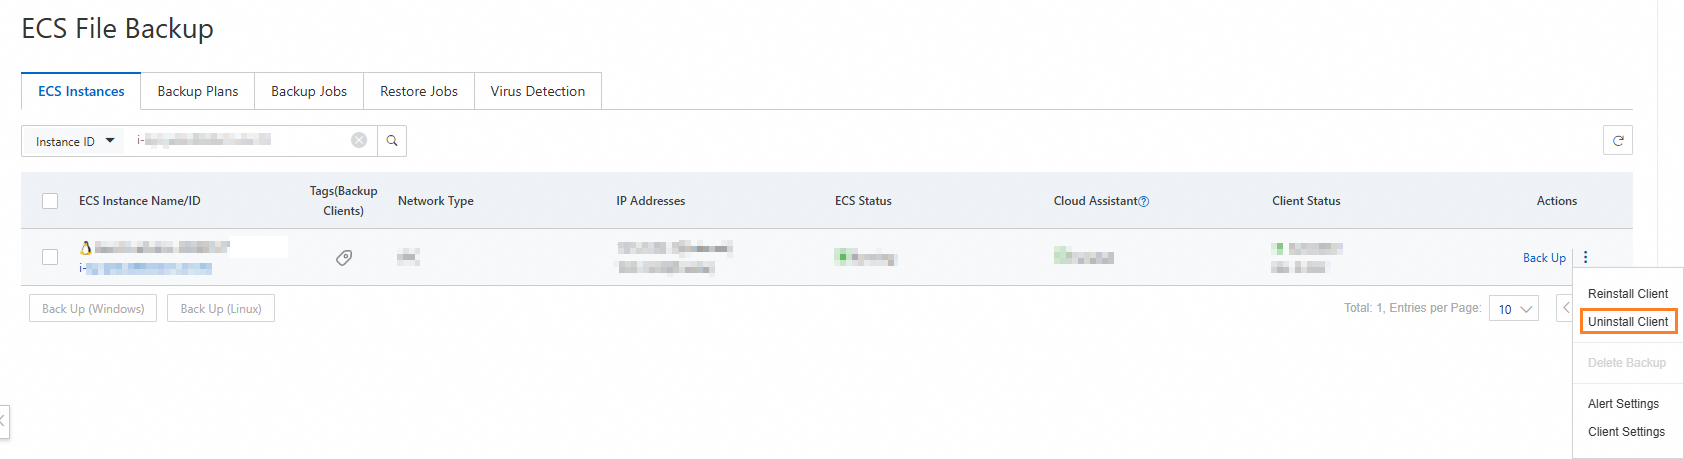Open the Cloud Assistant help tooltip icon

(x=1144, y=202)
